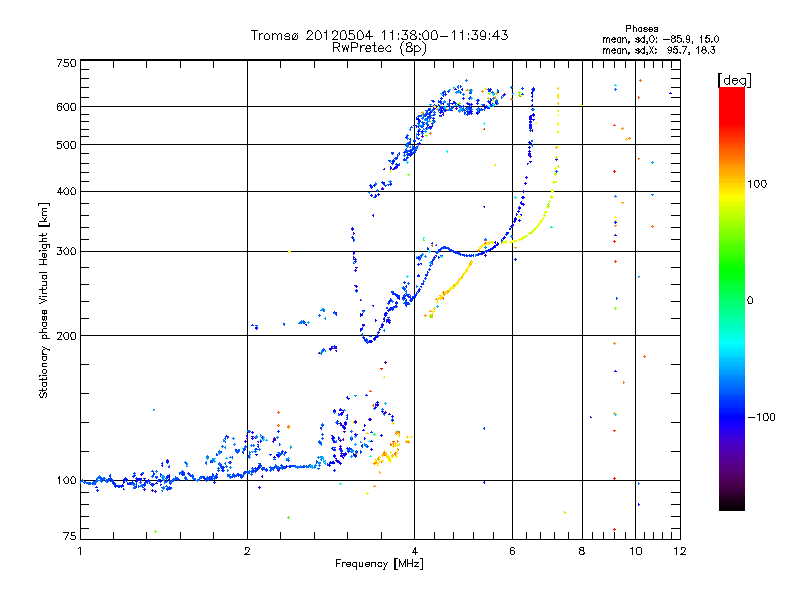Viewport: 800px width, 600px height.
Task: Click the y-axis label '75'
Action: point(70,536)
